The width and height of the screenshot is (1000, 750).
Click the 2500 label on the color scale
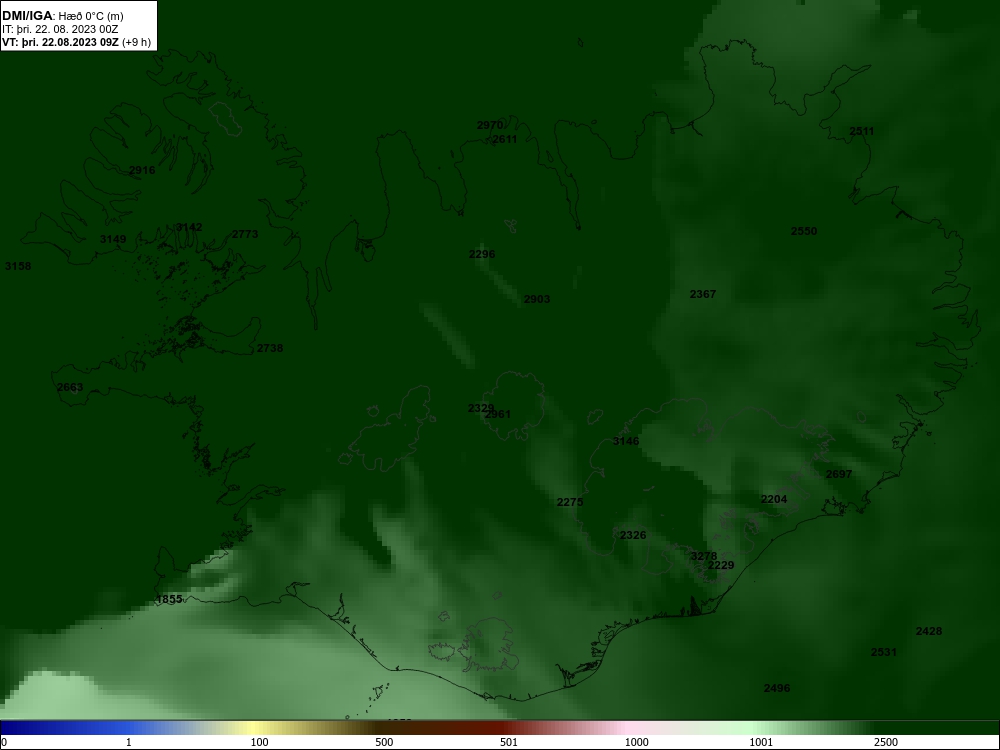point(886,742)
